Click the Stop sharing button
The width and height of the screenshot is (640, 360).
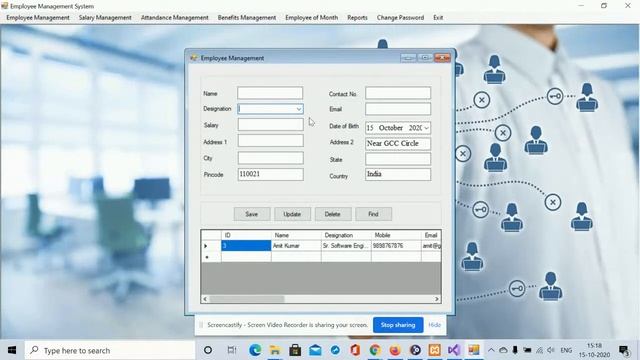(398, 325)
